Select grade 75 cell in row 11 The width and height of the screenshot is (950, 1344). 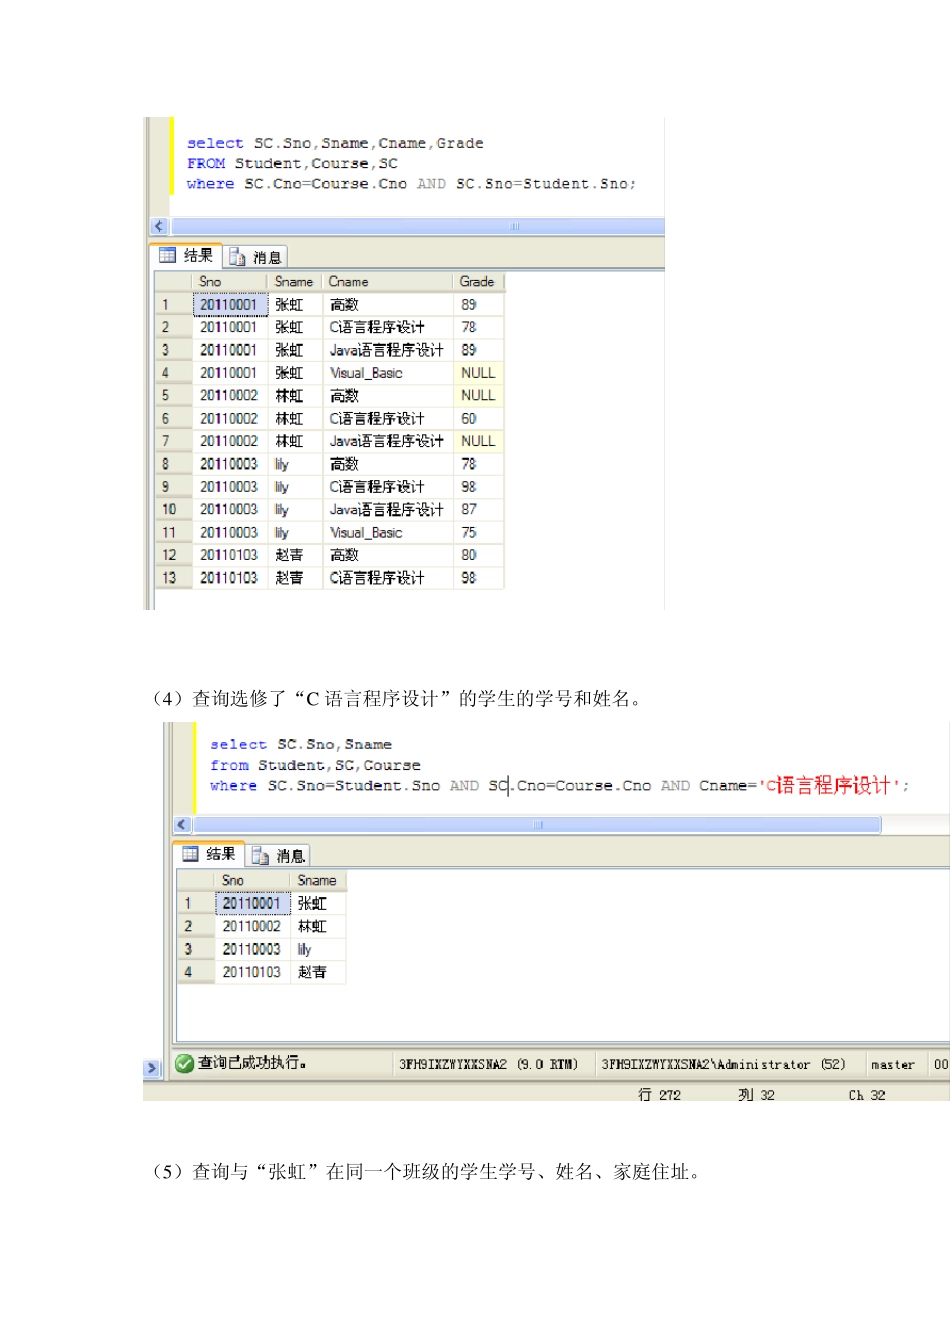pyautogui.click(x=478, y=533)
